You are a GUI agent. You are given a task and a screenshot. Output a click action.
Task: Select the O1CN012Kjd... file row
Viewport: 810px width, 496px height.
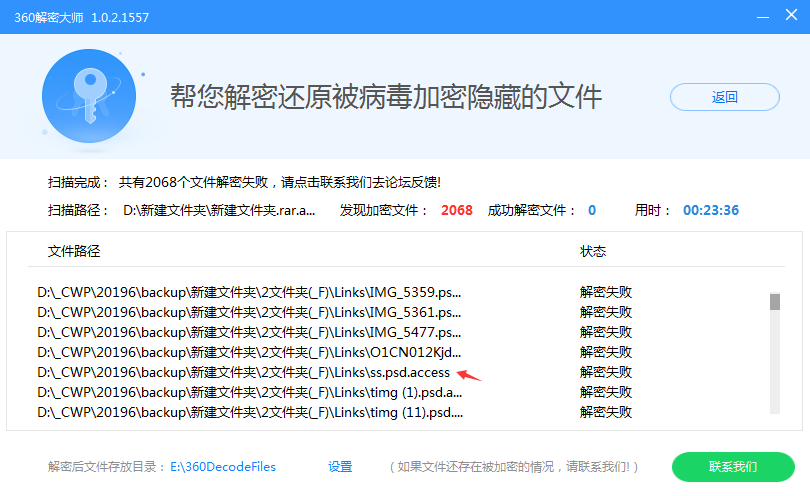pos(334,352)
